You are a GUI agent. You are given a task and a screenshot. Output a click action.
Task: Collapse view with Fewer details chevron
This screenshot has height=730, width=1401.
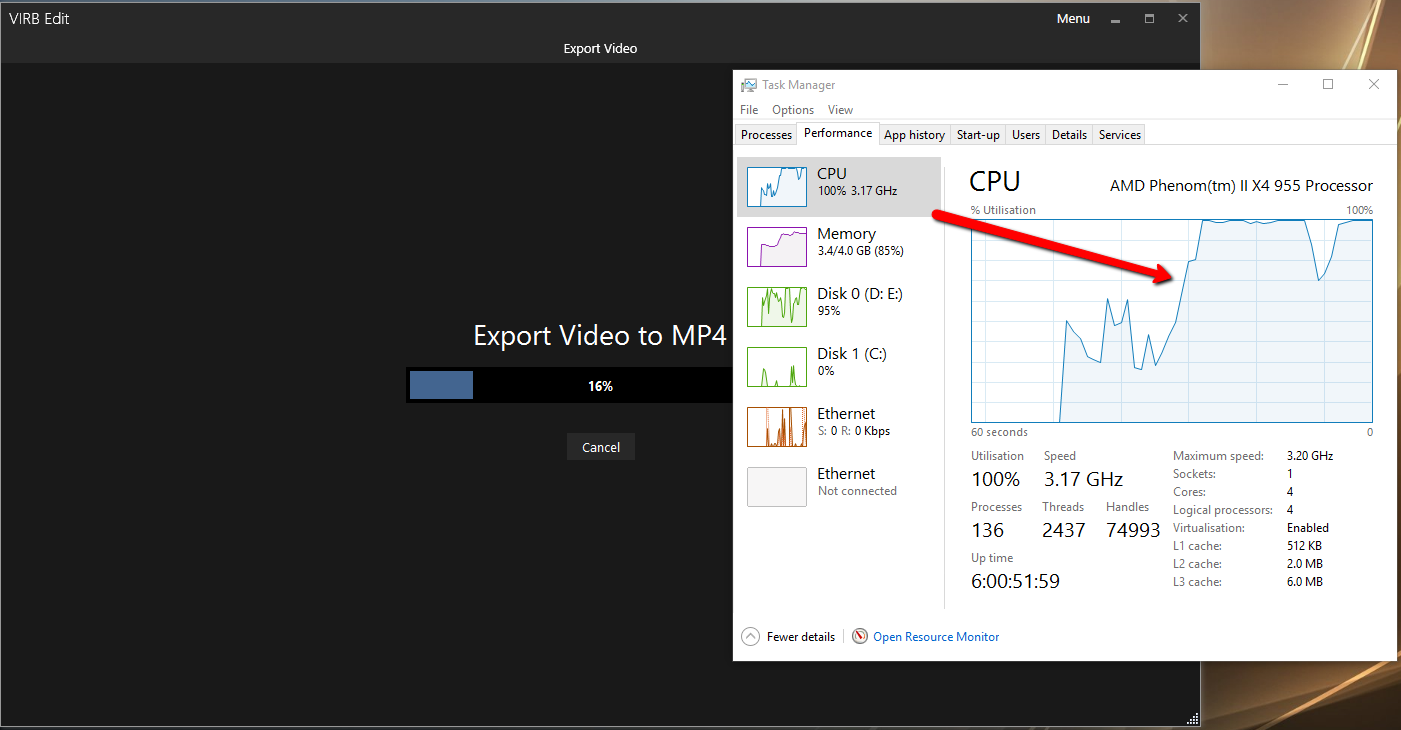pos(751,637)
